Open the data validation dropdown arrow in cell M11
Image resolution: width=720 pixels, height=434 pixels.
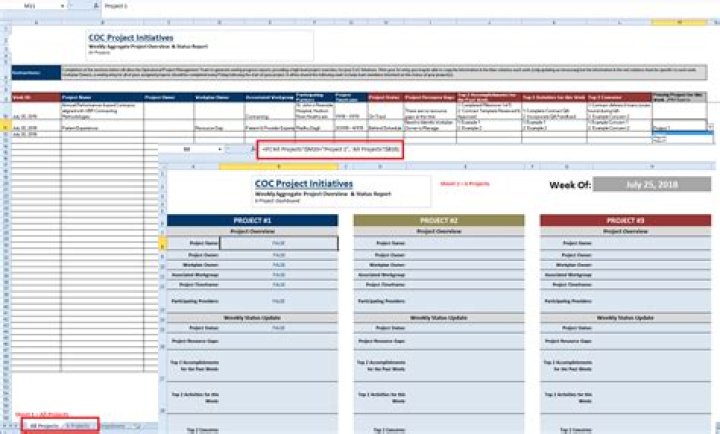click(x=710, y=127)
